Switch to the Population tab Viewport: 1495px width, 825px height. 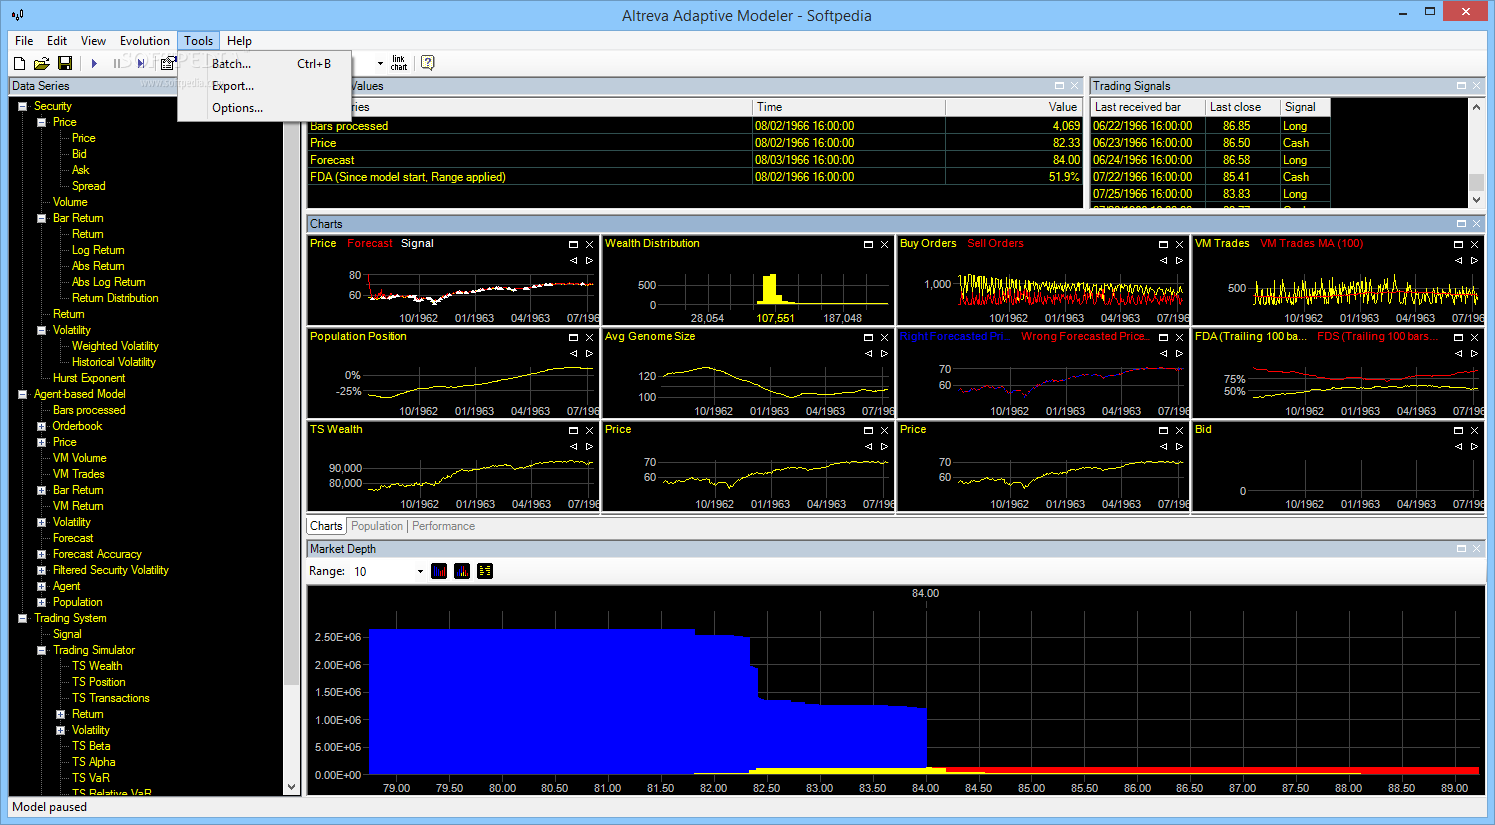pos(377,526)
